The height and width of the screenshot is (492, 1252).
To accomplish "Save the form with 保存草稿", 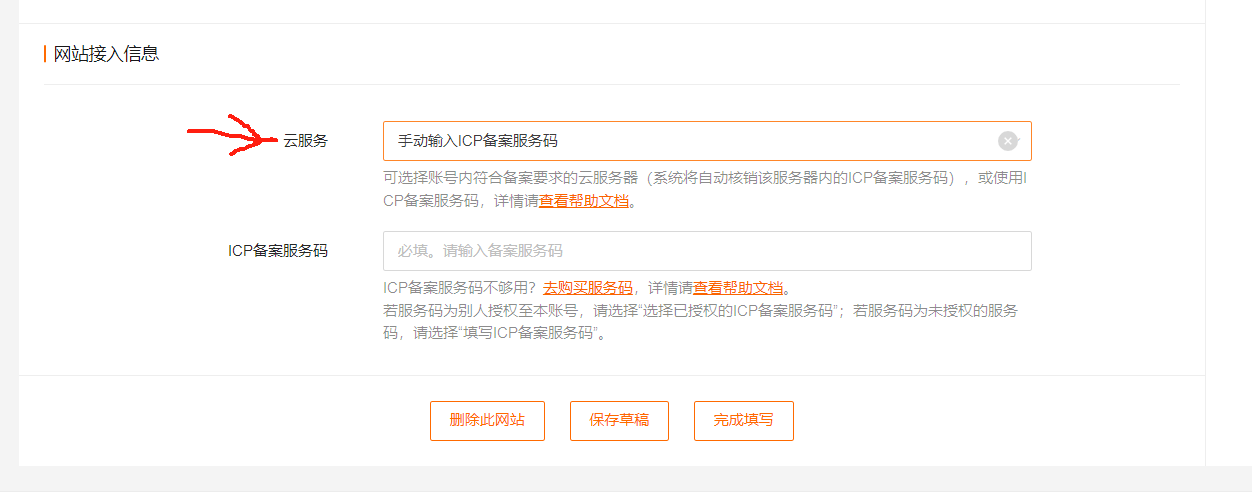I will click(x=619, y=420).
